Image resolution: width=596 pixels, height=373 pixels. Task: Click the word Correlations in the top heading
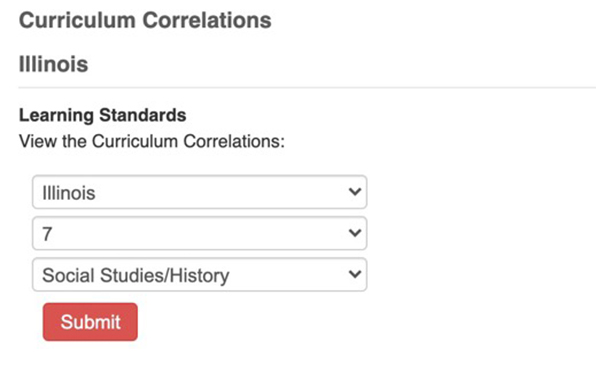coord(207,20)
